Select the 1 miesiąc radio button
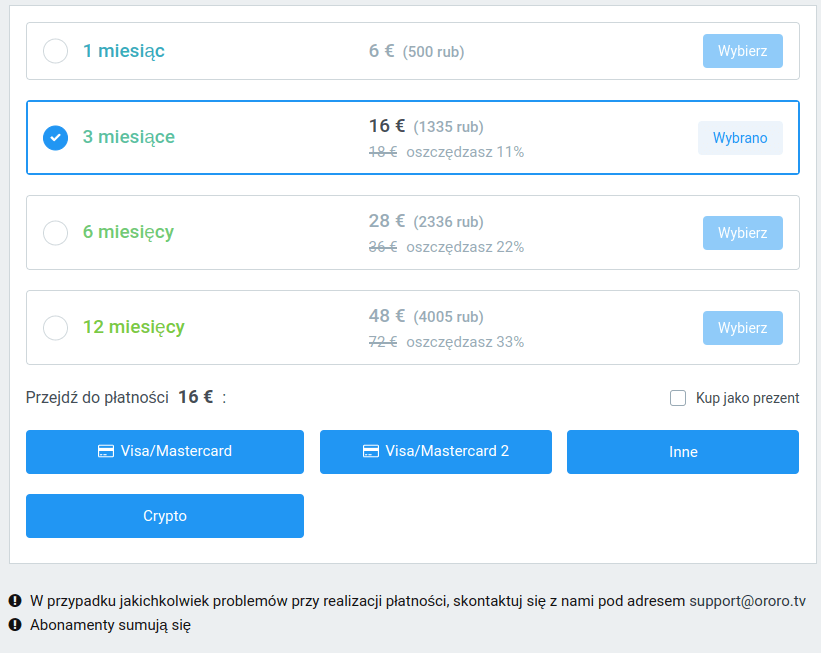Viewport: 821px width, 653px height. 56,51
